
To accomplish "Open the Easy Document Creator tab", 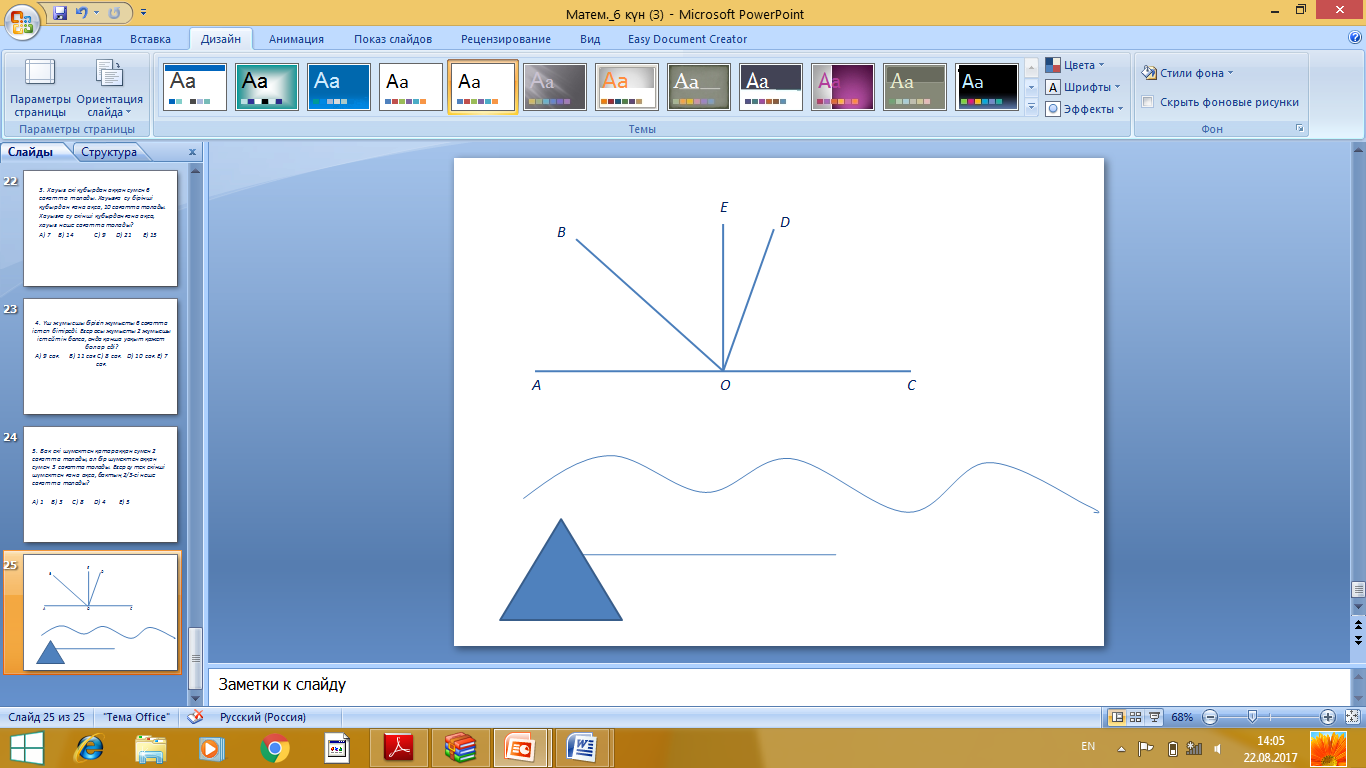I will click(x=688, y=39).
